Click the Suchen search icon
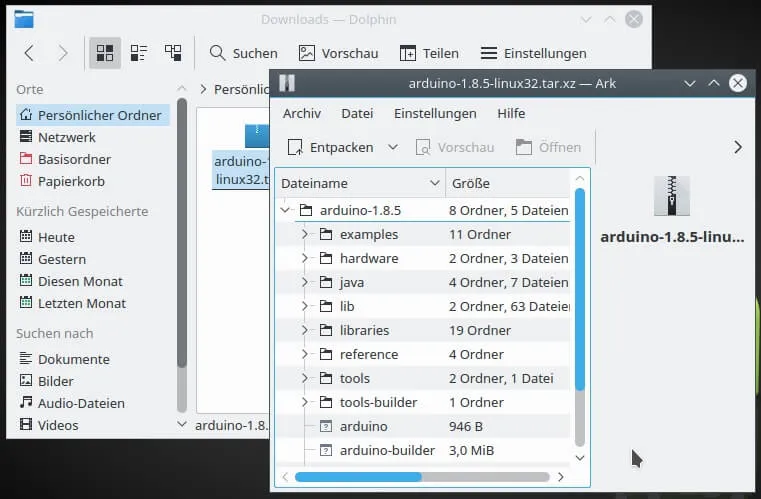This screenshot has width=761, height=499. pos(217,53)
